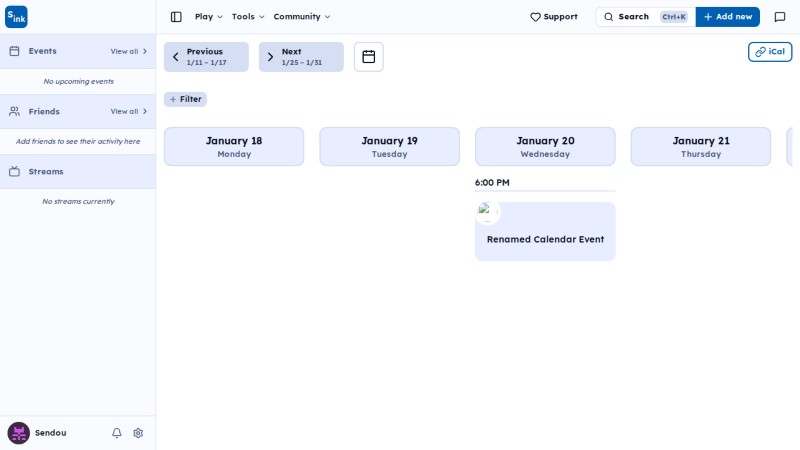
Task: Click the Sendou user avatar
Action: pos(18,433)
